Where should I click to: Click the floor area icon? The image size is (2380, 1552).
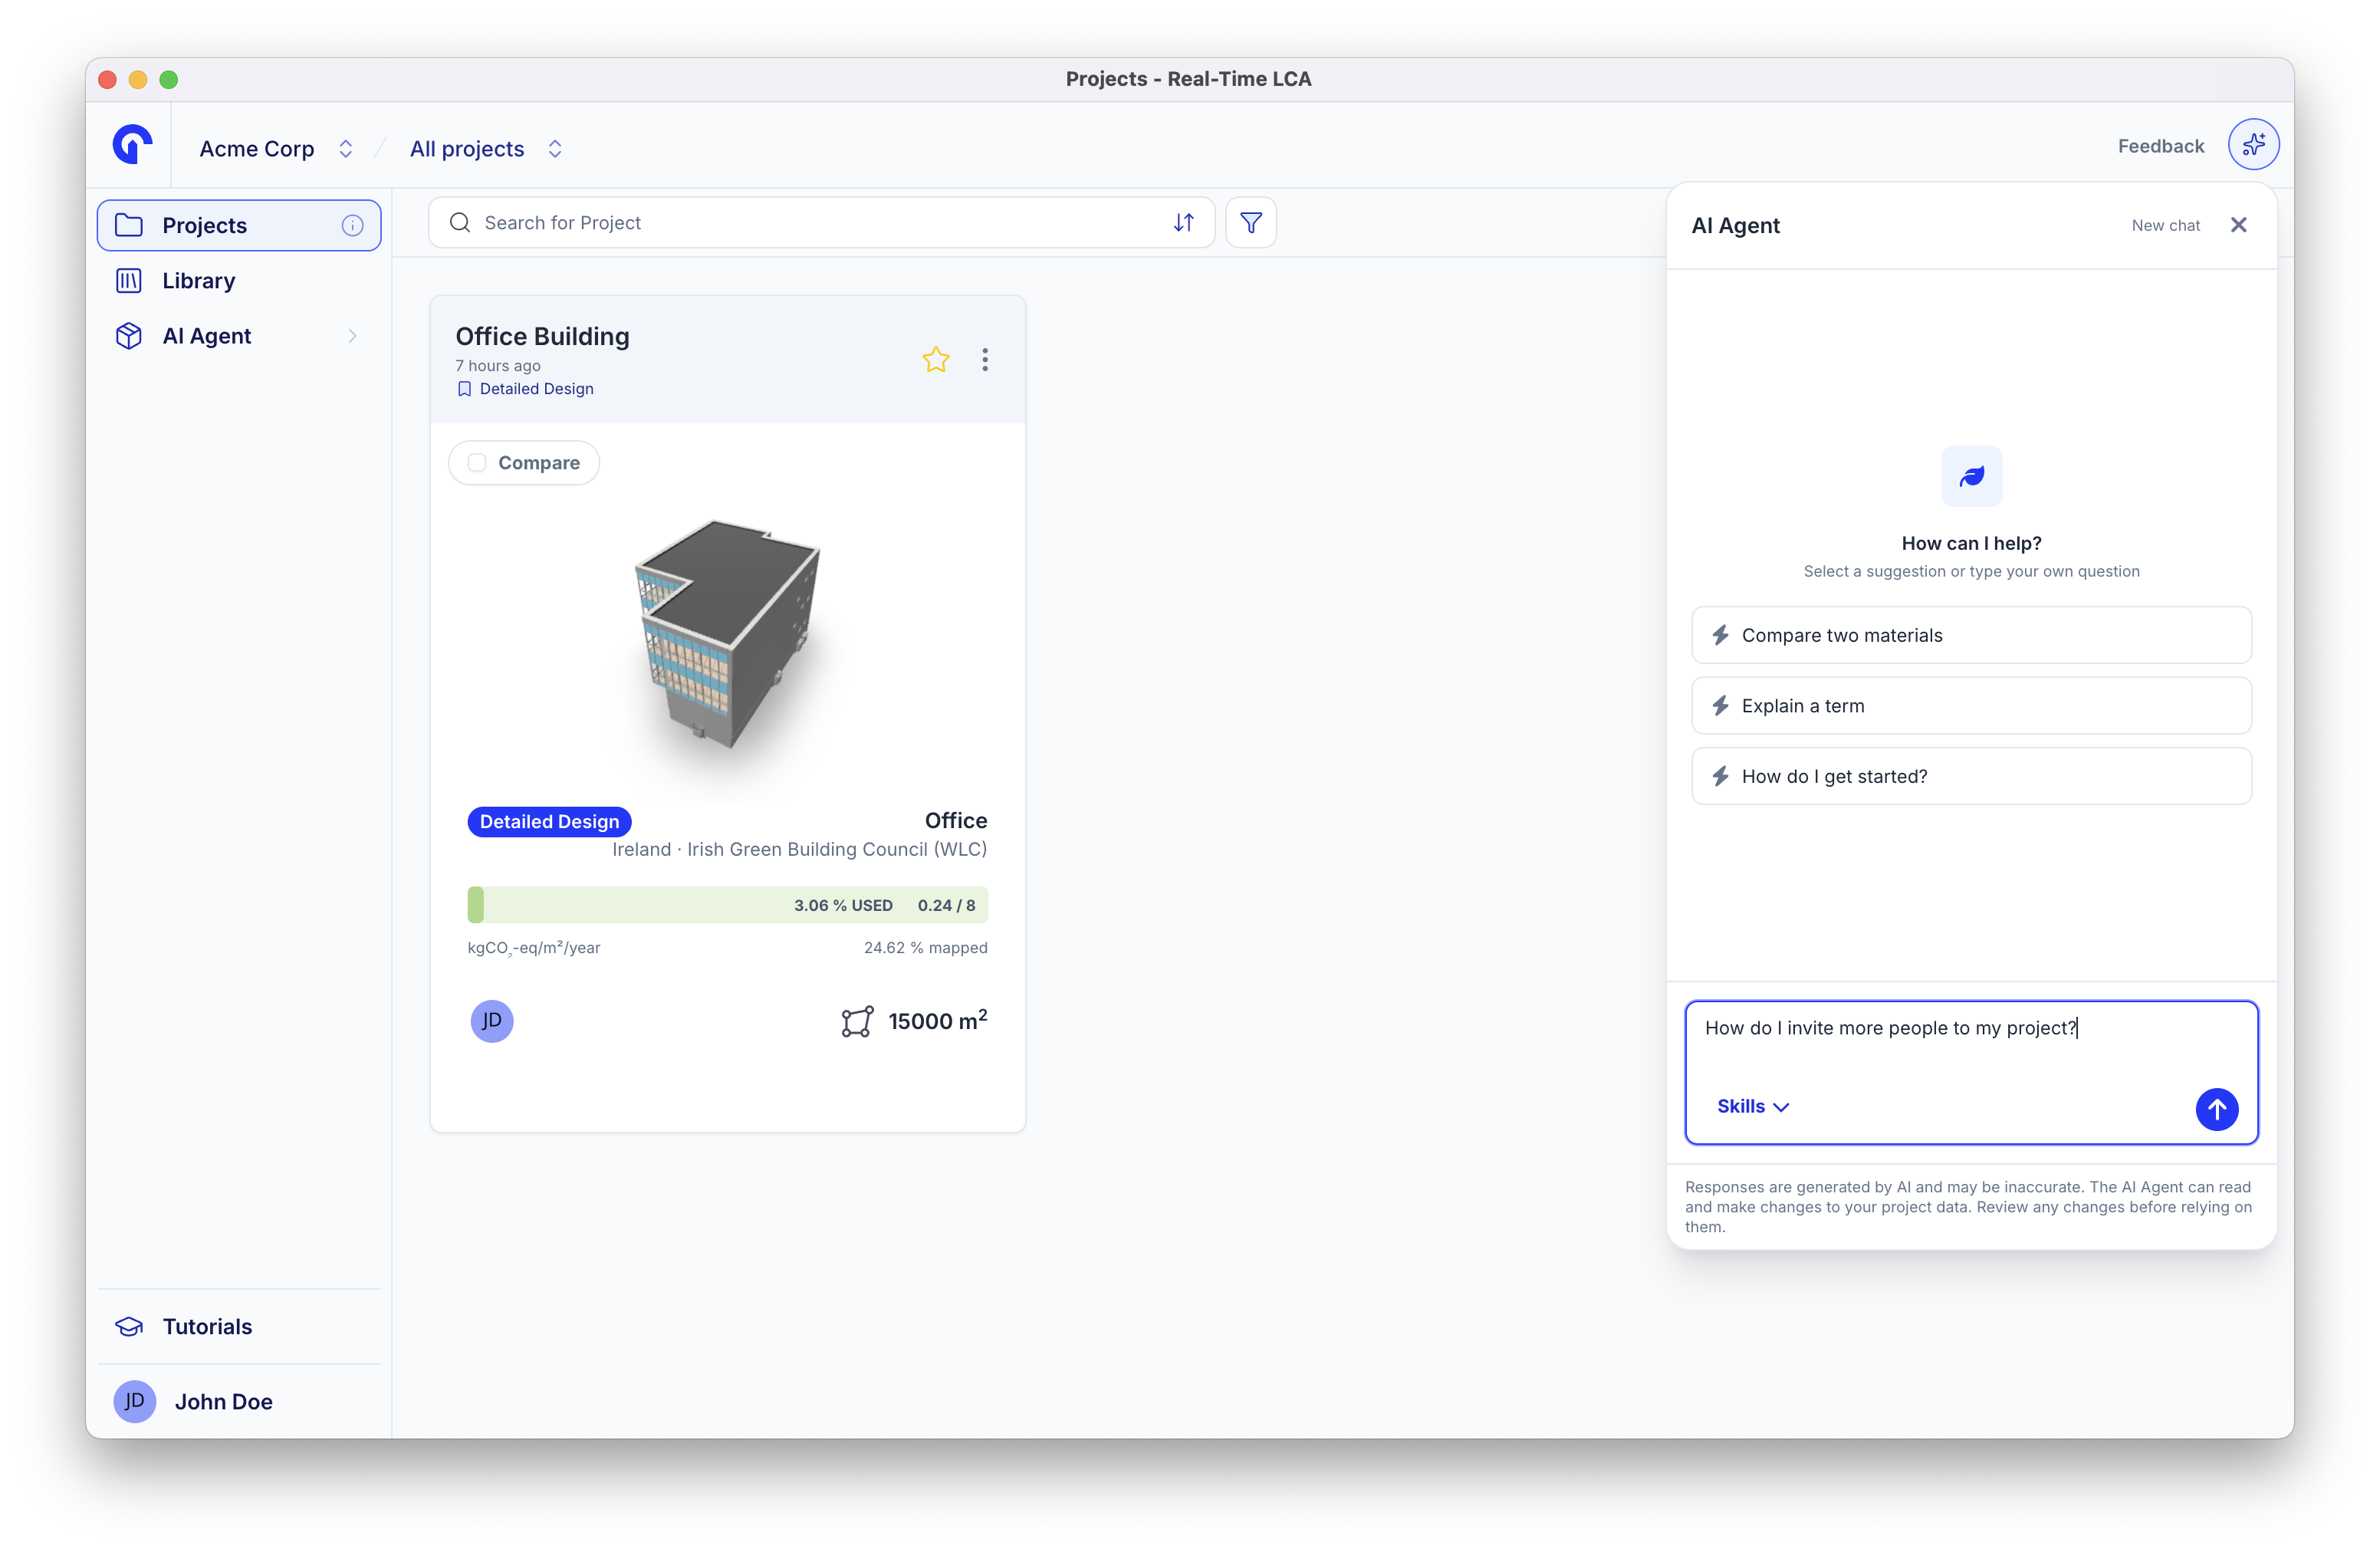point(857,1021)
